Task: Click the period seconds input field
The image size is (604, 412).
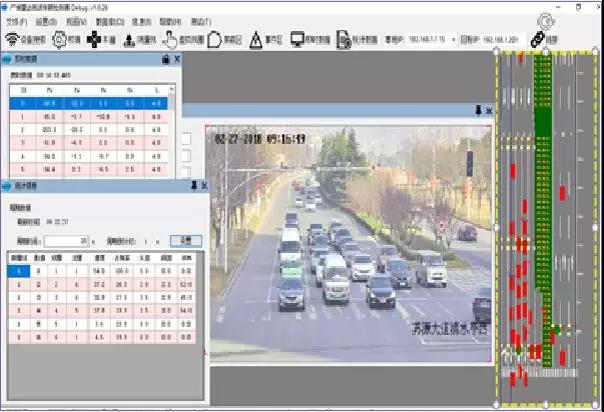Action: click(65, 241)
